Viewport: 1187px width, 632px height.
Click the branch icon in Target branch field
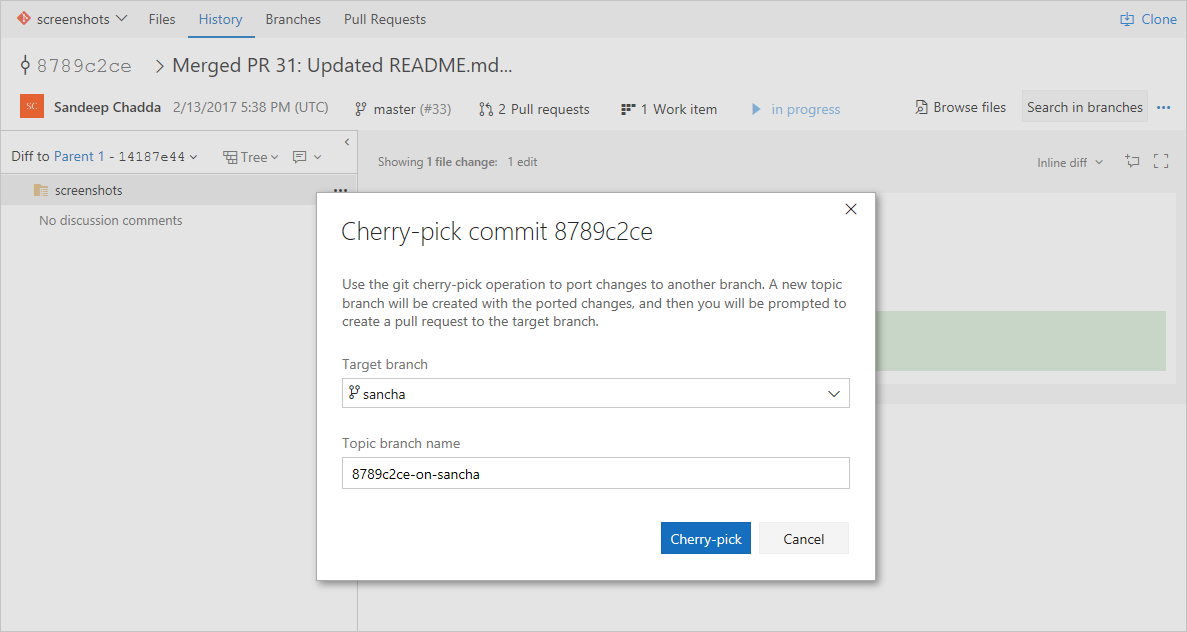(354, 391)
